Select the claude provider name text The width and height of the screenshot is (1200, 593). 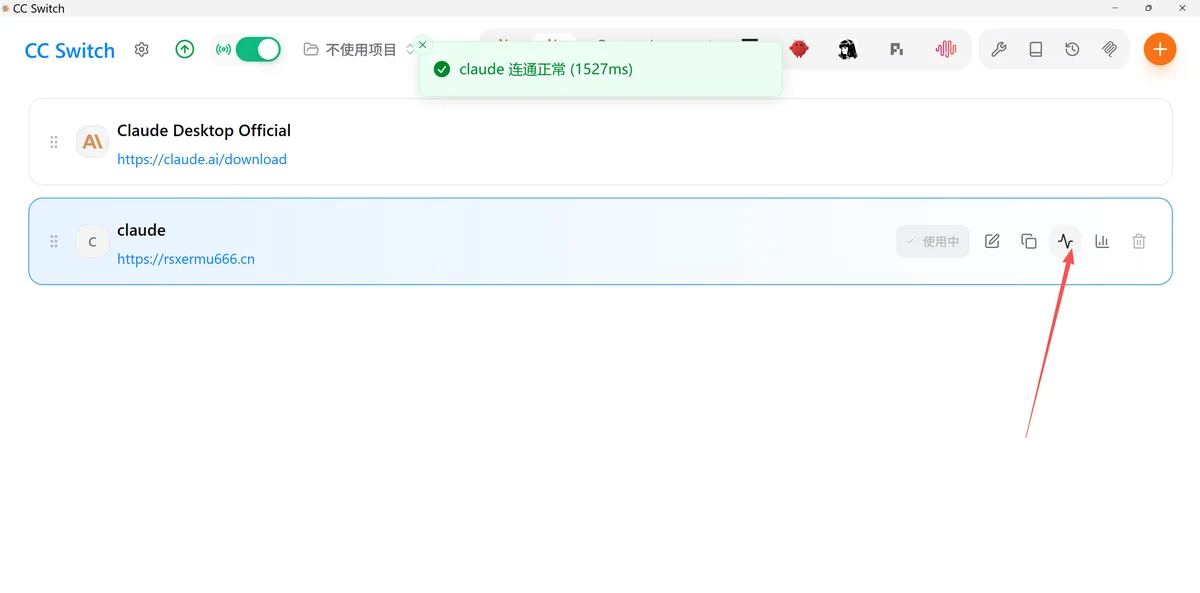141,230
